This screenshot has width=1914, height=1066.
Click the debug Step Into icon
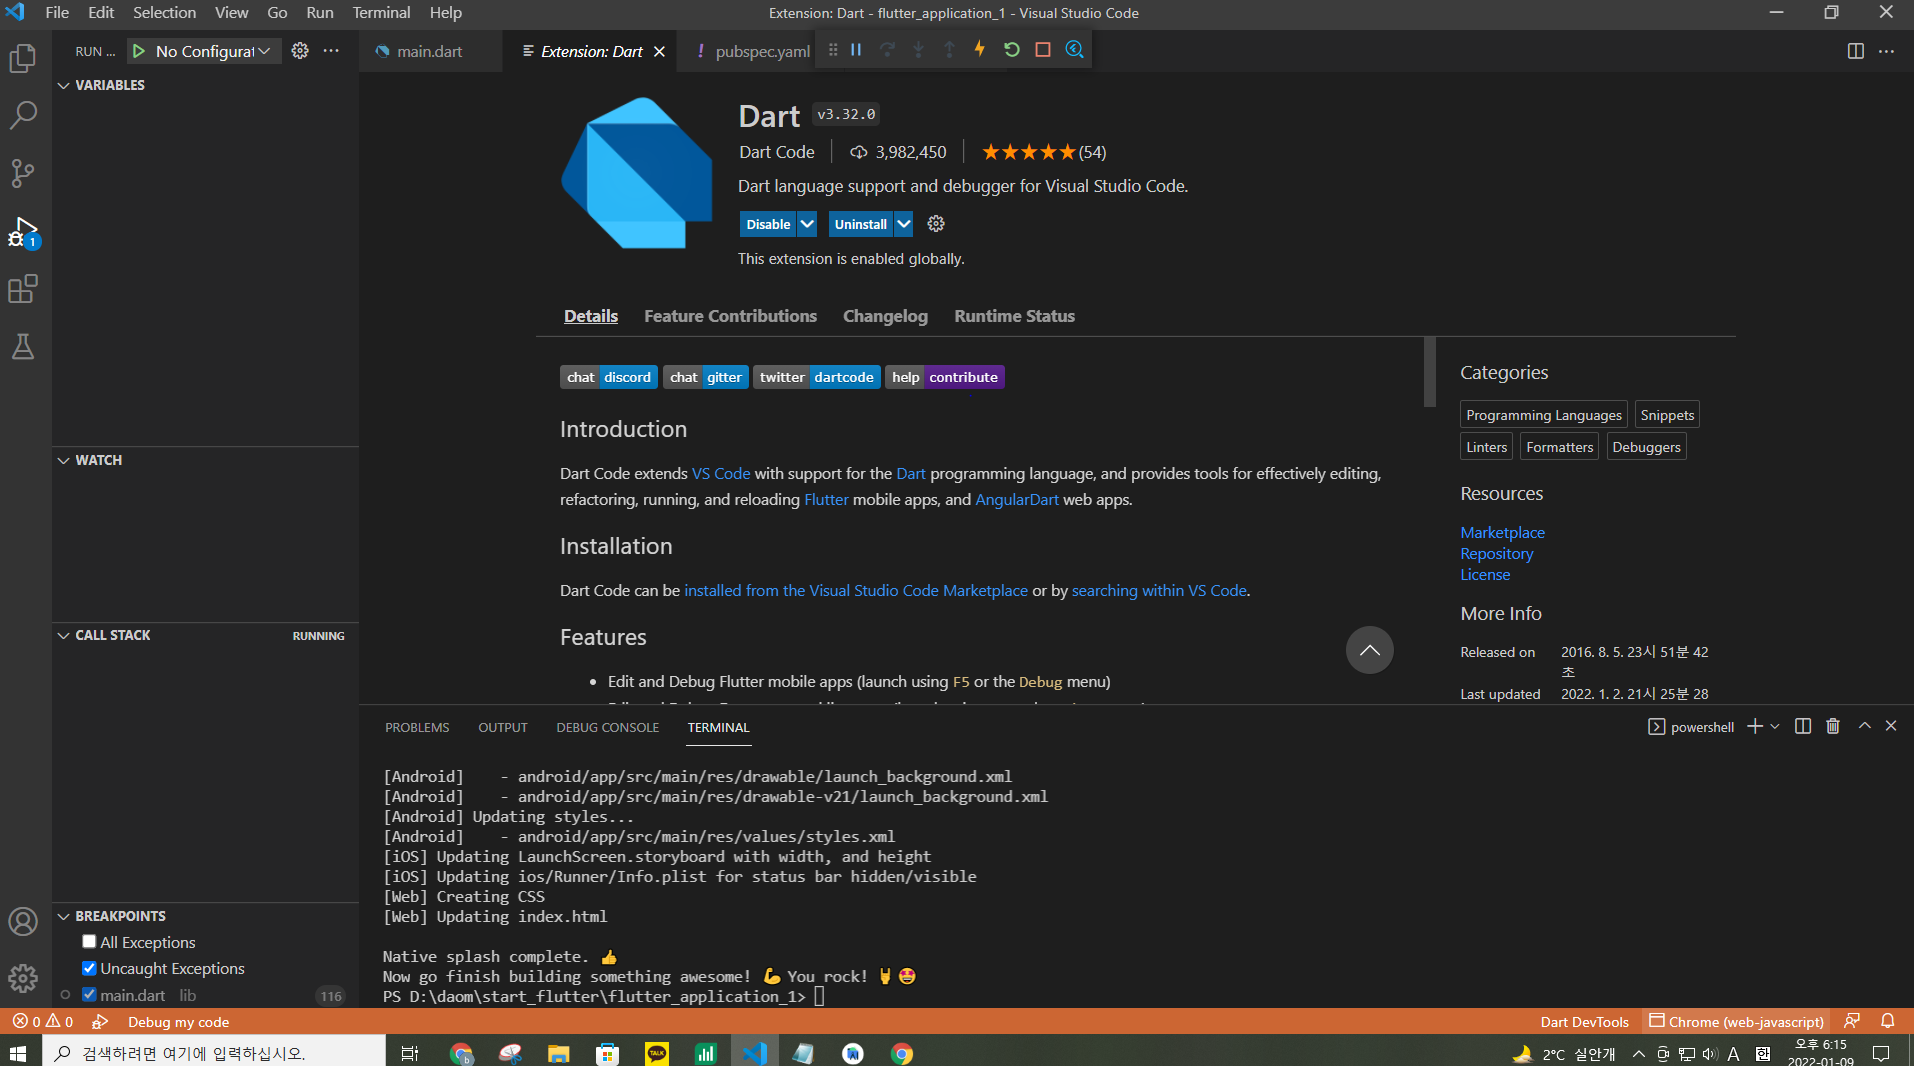918,49
